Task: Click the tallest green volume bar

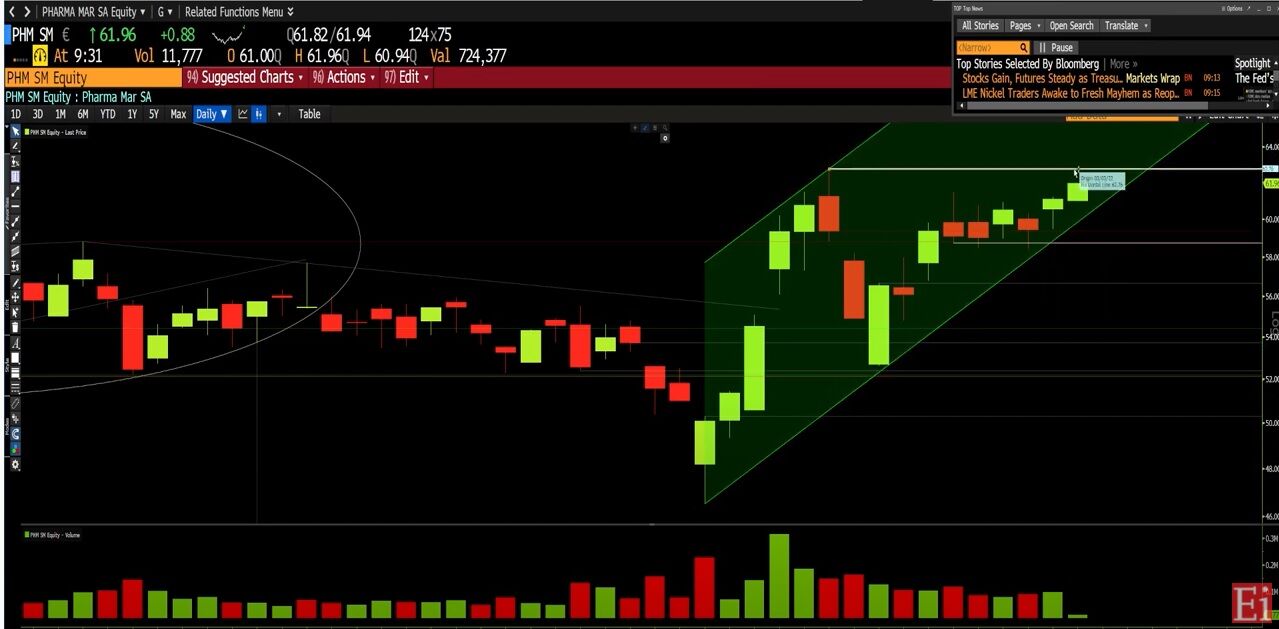Action: 779,576
